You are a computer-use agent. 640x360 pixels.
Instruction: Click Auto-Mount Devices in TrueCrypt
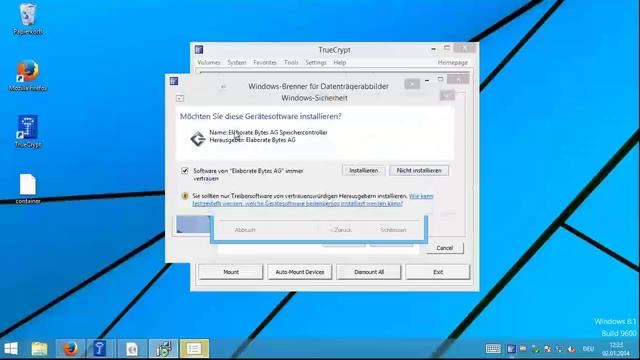[300, 272]
